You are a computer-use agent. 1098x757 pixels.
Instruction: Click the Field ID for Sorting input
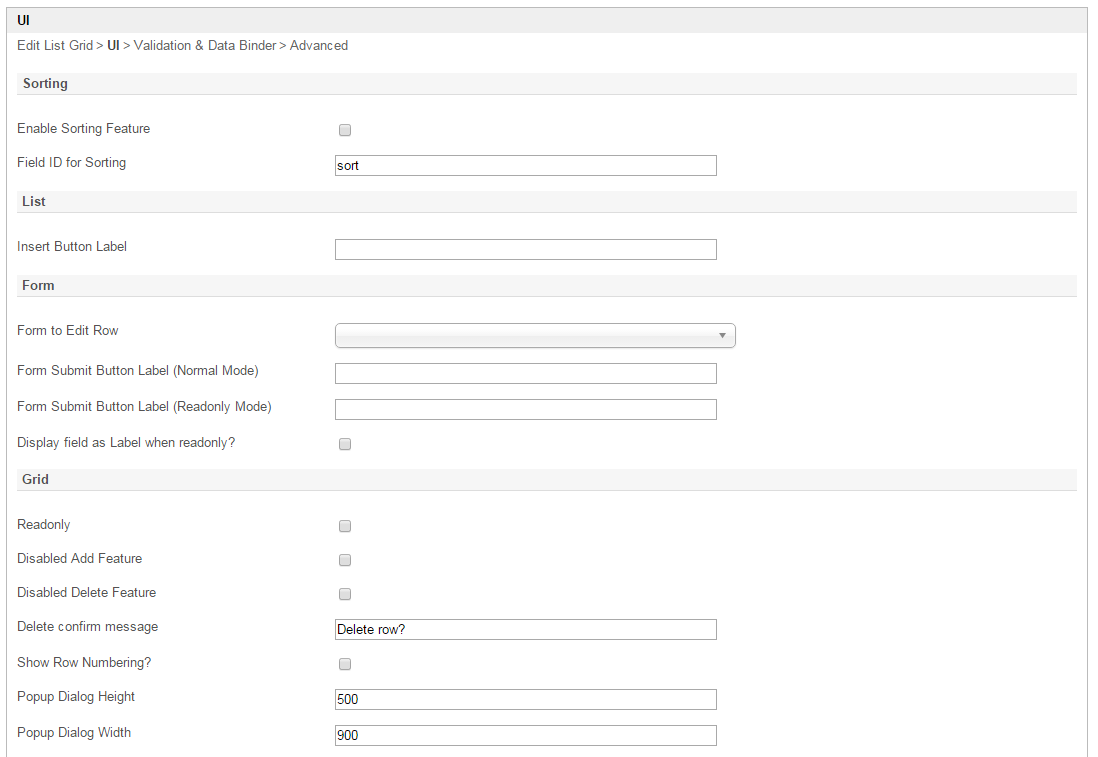click(x=525, y=166)
